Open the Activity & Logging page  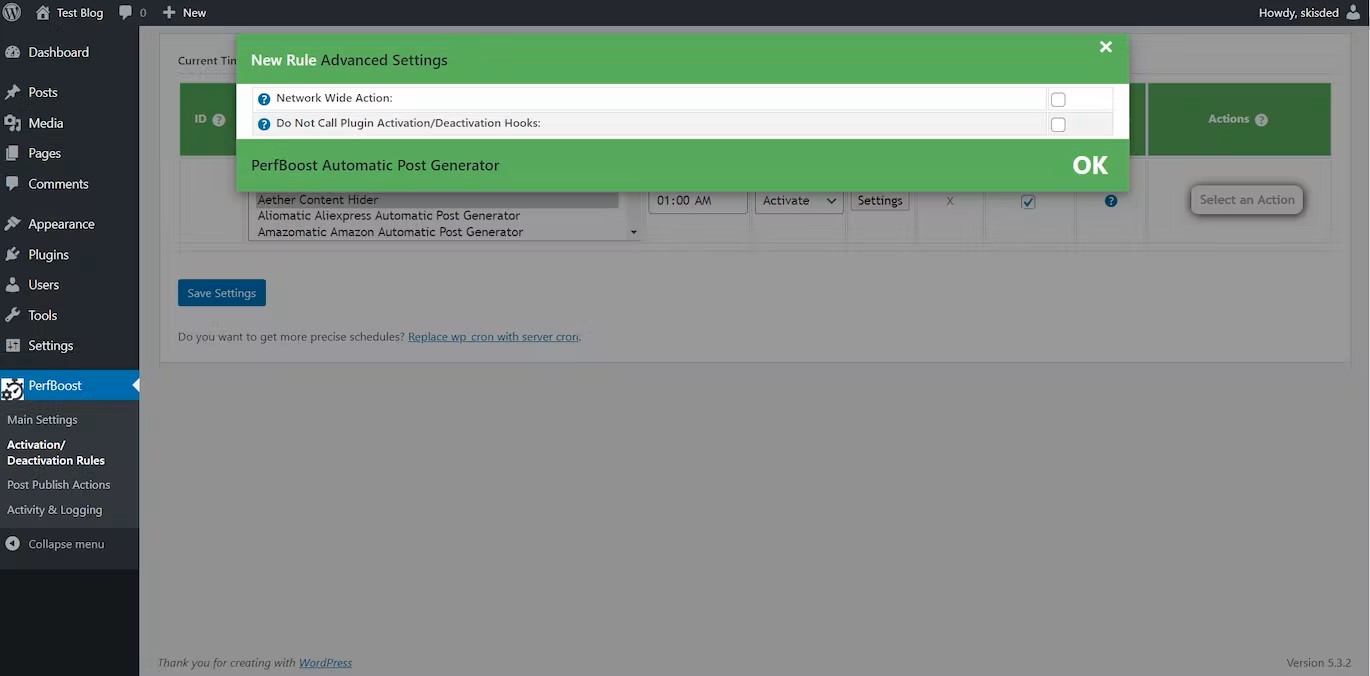click(x=55, y=510)
